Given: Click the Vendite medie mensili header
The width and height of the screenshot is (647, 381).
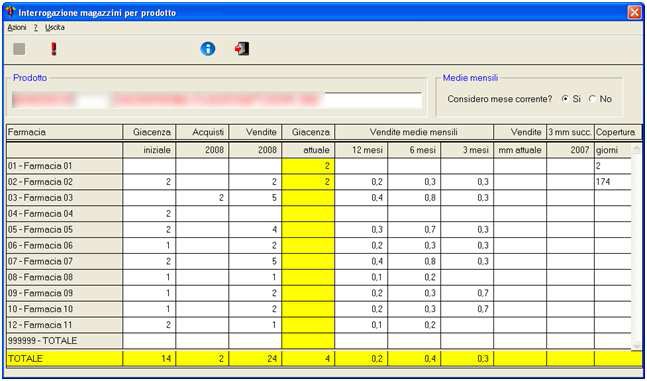Looking at the screenshot, I should pos(414,132).
